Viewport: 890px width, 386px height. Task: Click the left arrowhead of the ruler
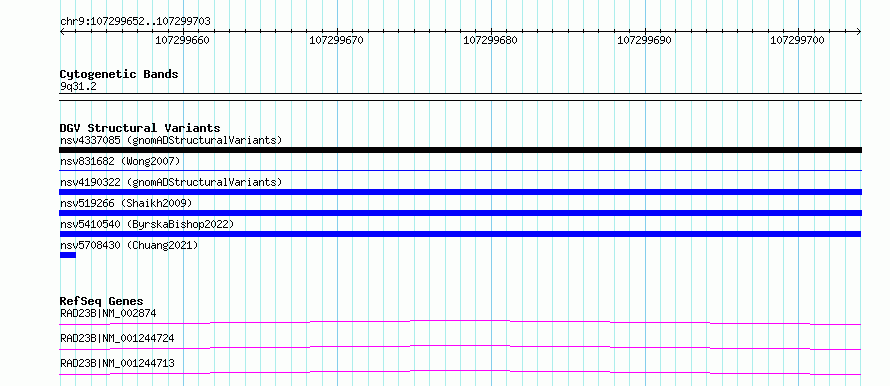(62, 31)
